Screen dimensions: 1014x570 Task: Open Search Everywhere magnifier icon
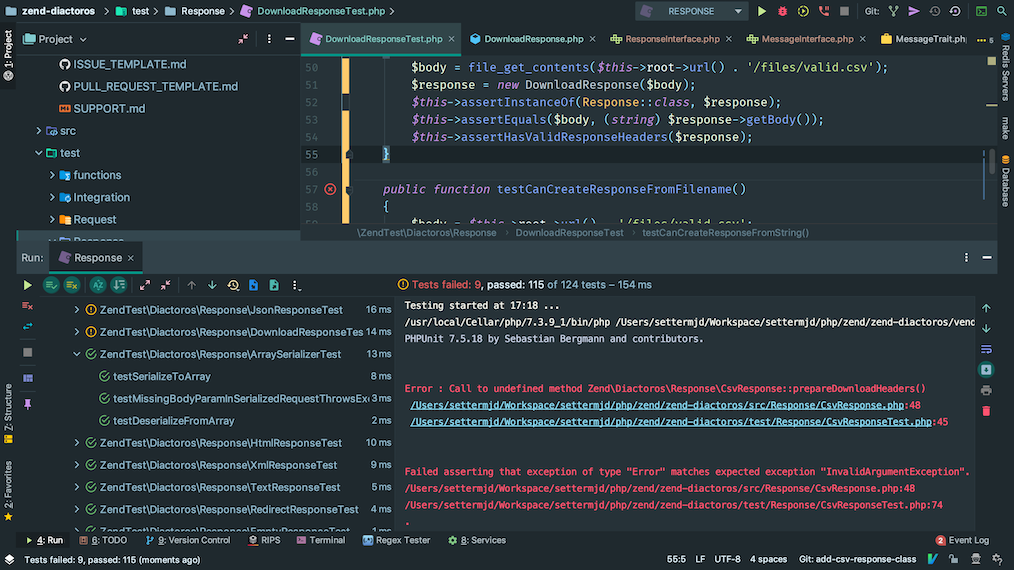point(1002,11)
